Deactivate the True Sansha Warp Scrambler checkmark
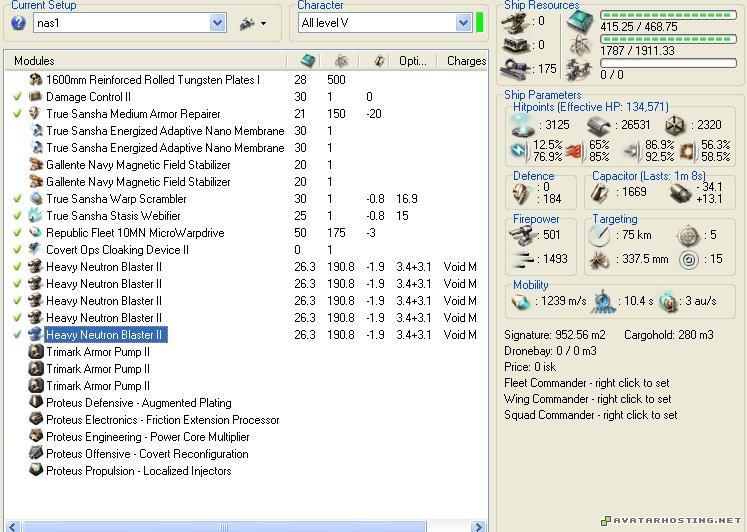Screen dimensions: 747x532 [17, 199]
